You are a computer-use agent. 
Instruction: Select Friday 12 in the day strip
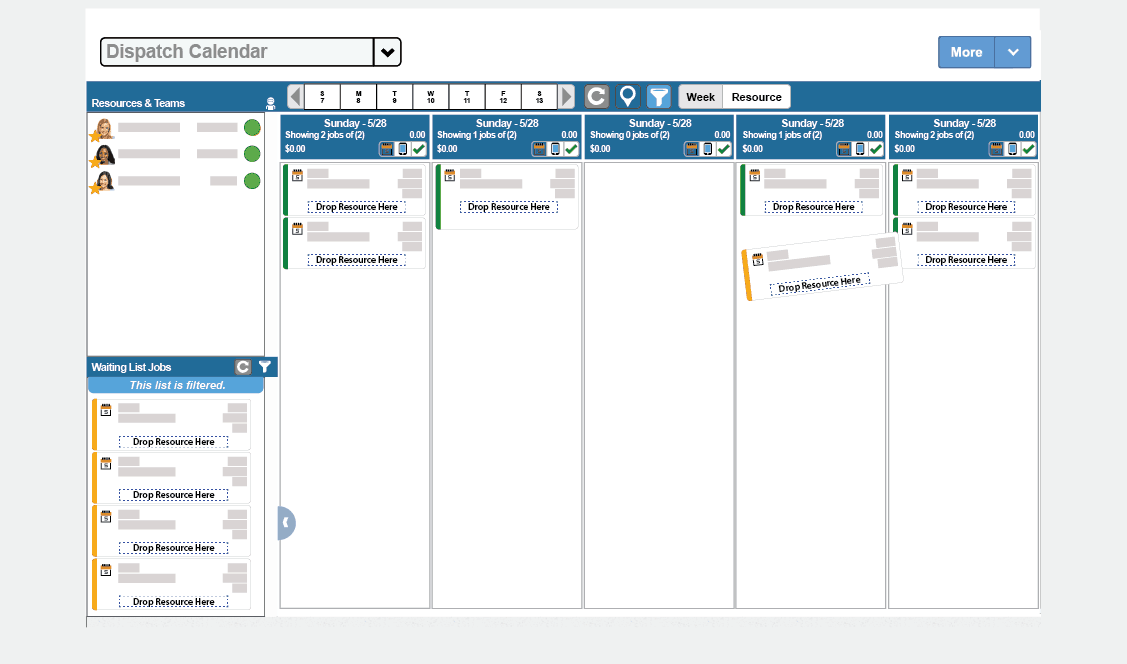(x=503, y=96)
